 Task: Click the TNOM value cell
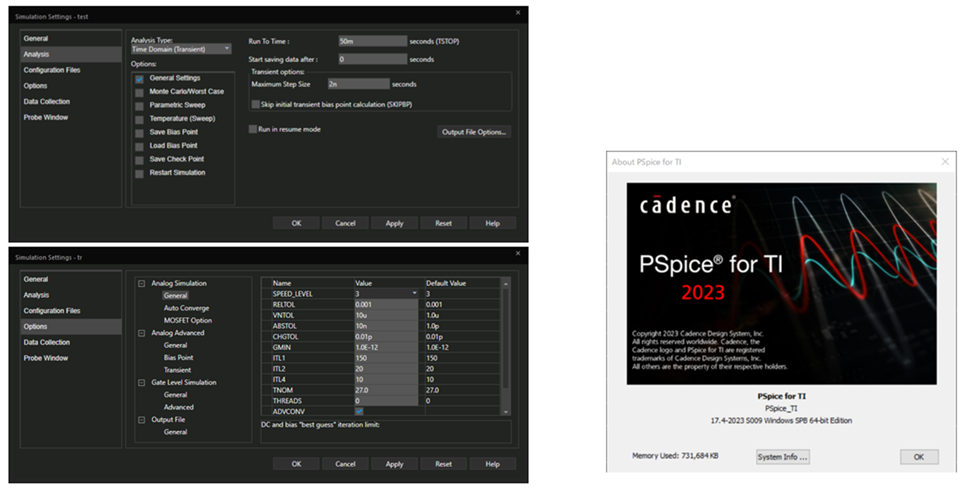386,390
